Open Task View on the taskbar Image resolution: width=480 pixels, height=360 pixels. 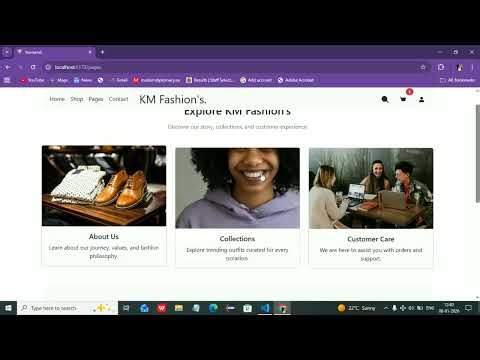(126, 308)
